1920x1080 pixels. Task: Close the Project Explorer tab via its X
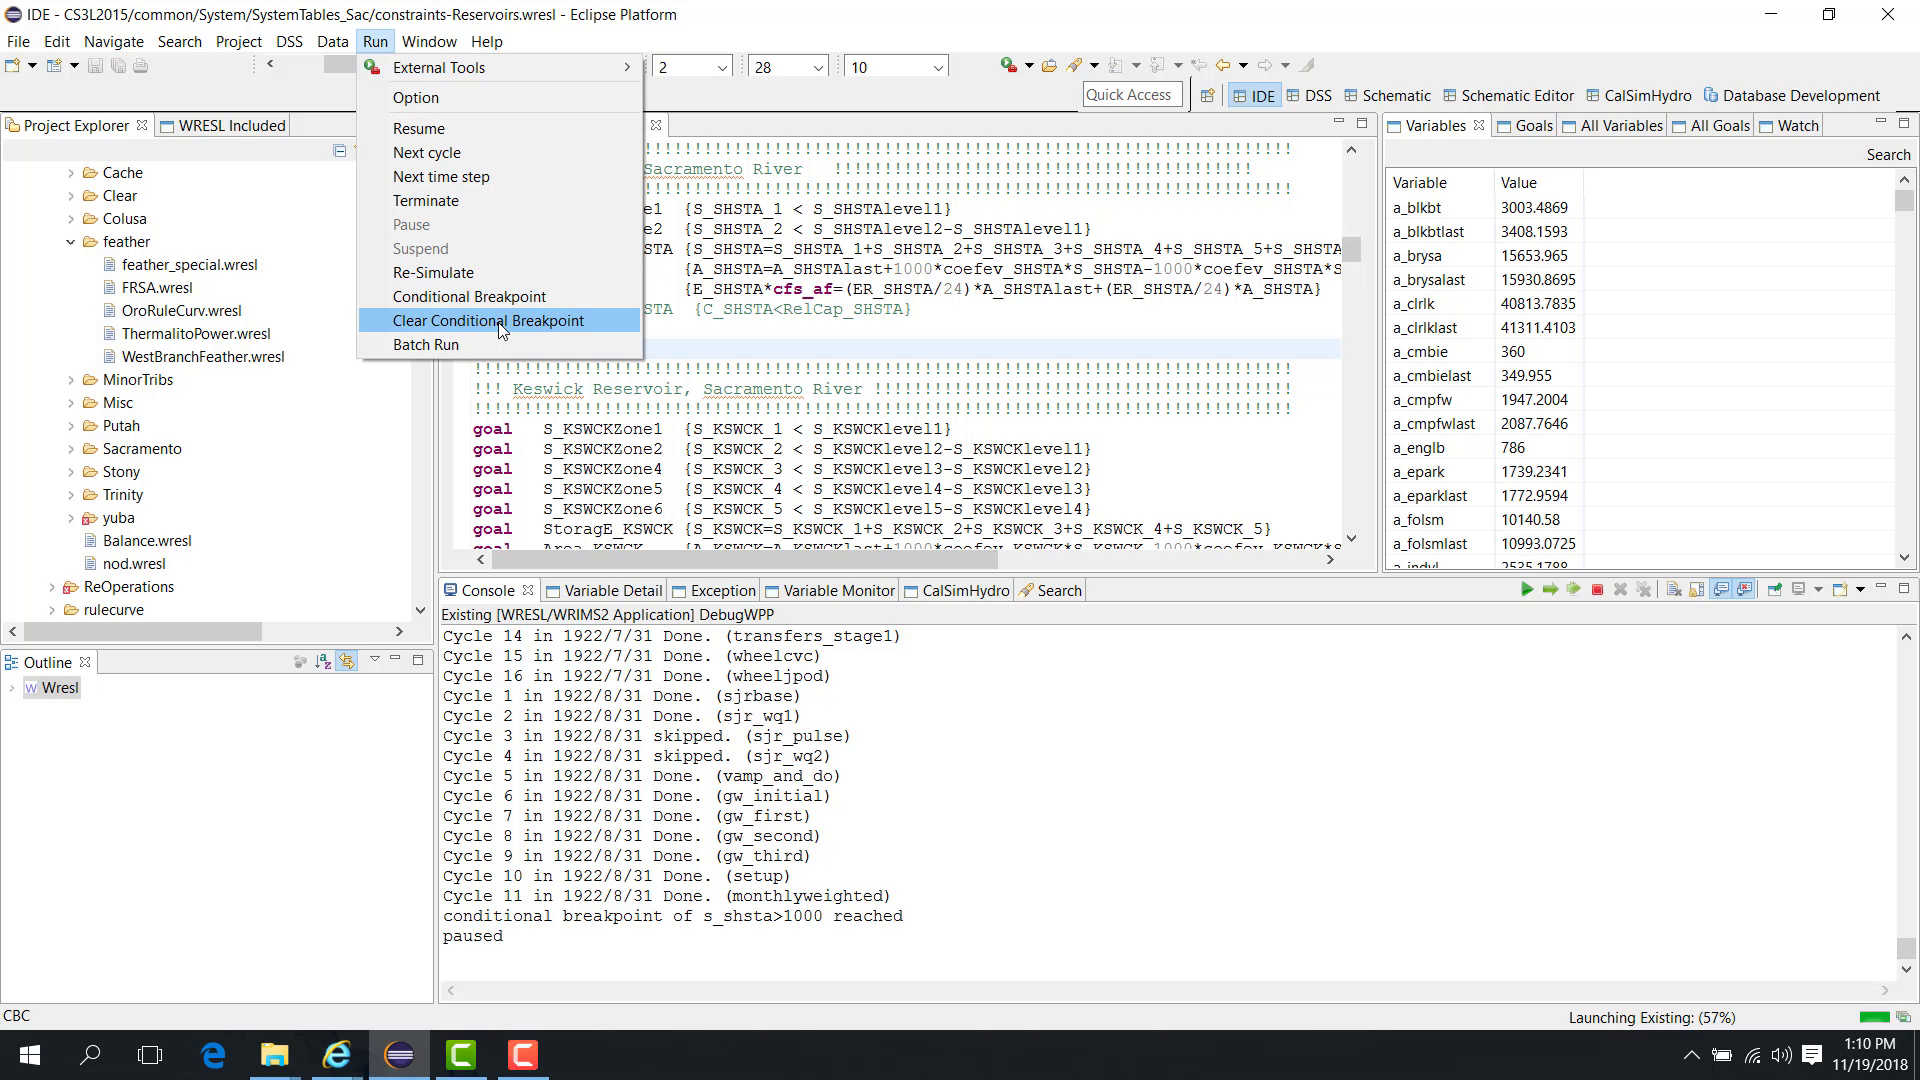pyautogui.click(x=142, y=125)
